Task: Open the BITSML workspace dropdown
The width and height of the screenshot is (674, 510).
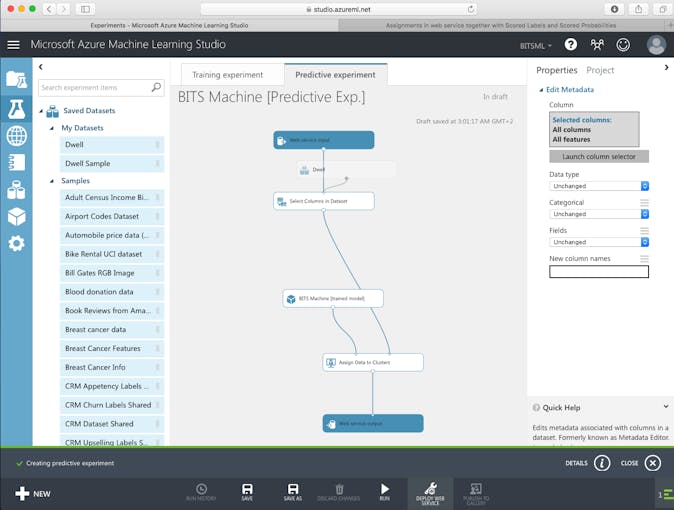Action: tap(536, 46)
